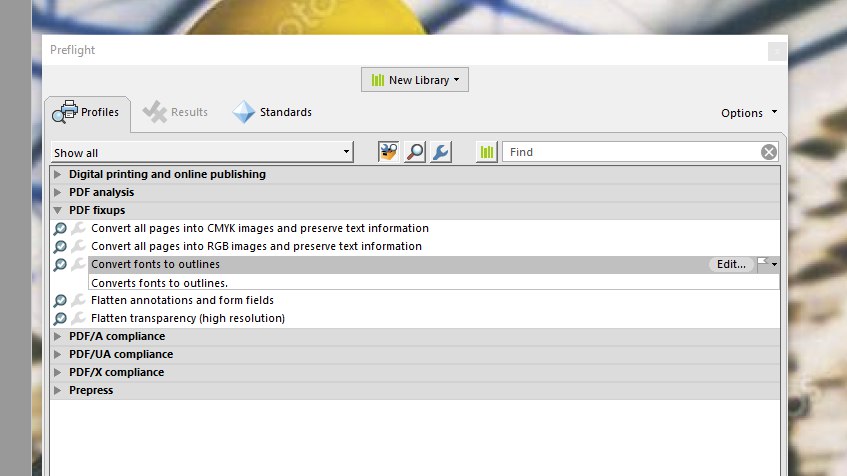Select Convert all pages into RGB images profile
847x476 pixels.
click(x=256, y=246)
